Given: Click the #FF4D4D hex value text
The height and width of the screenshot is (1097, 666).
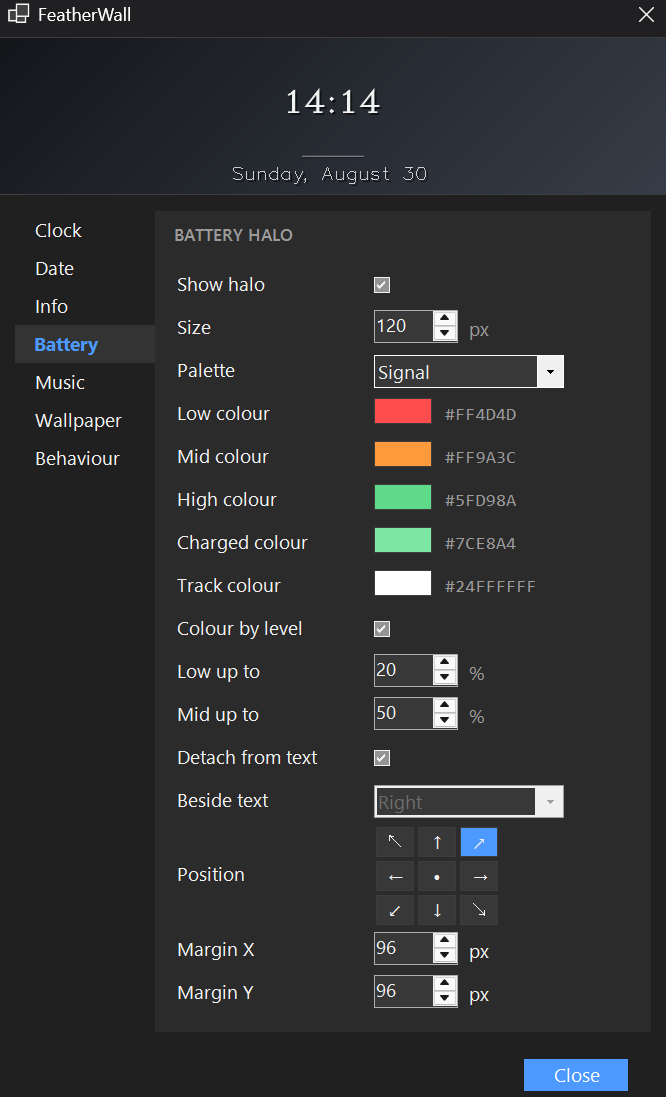Looking at the screenshot, I should pyautogui.click(x=481, y=414).
